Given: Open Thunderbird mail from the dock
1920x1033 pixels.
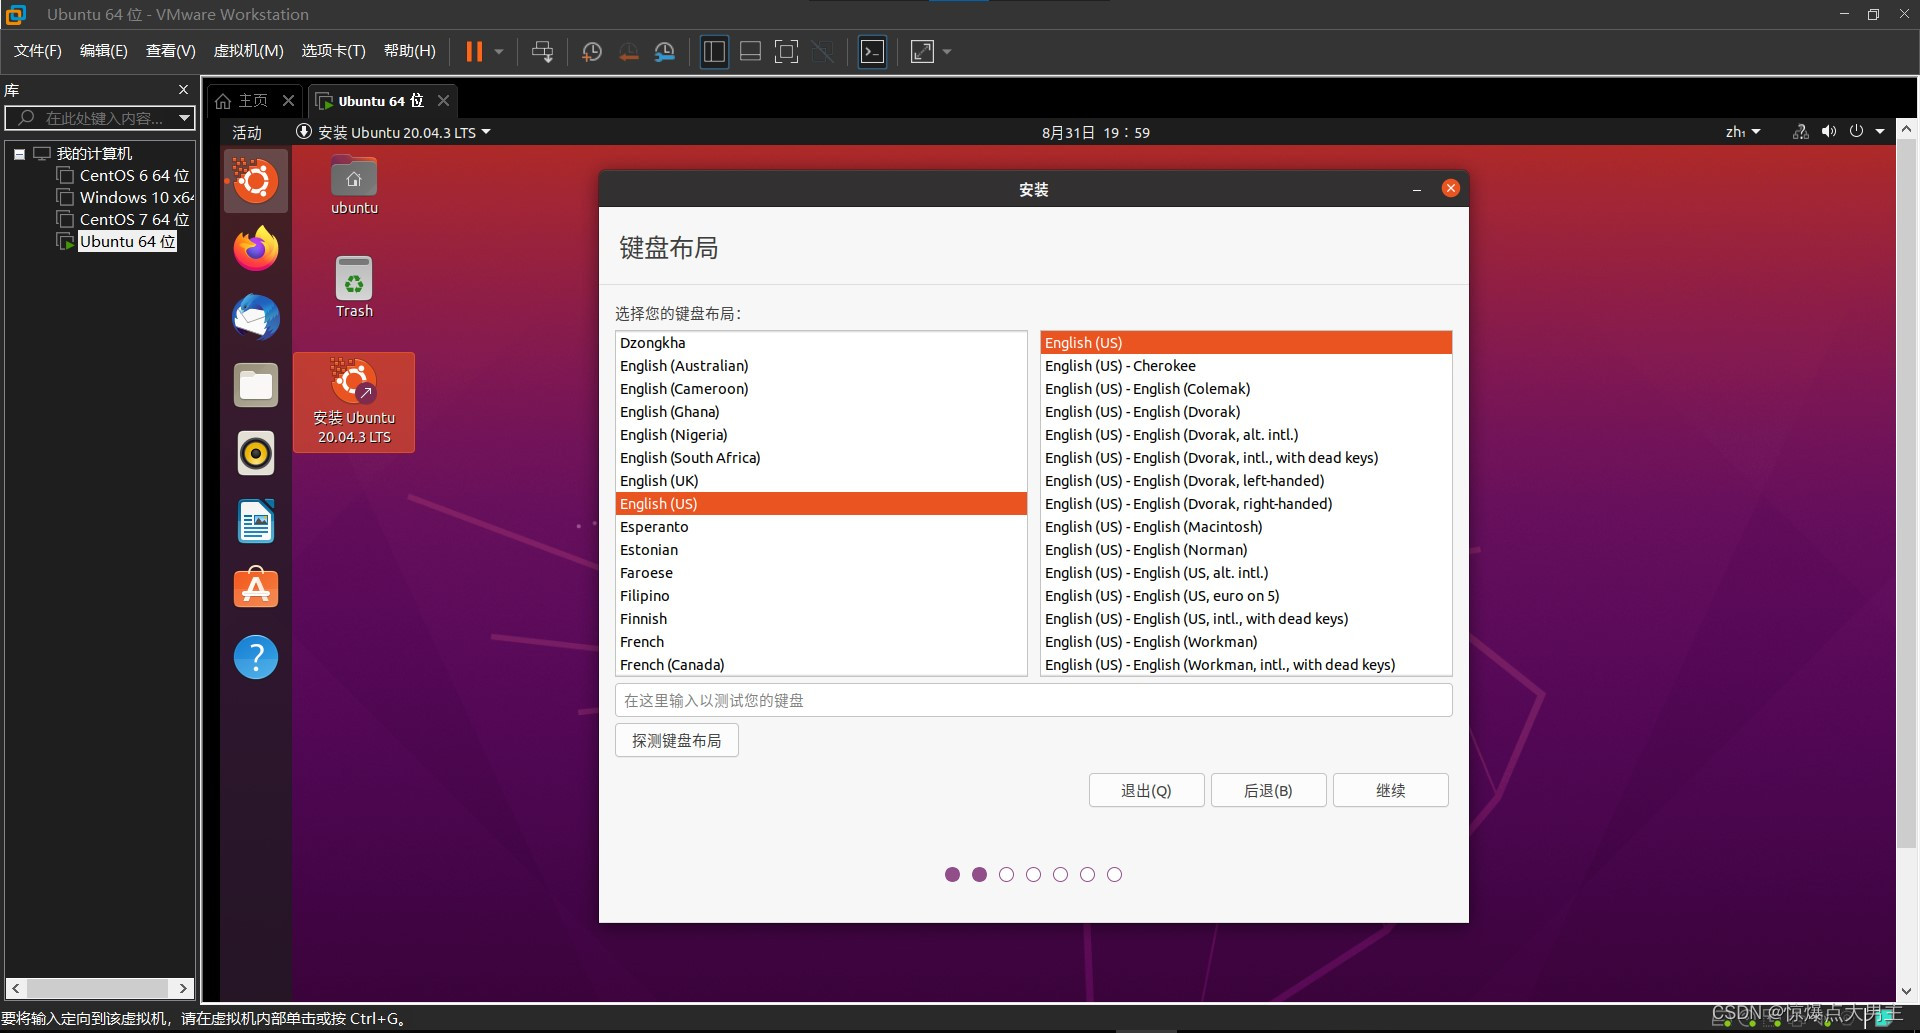Looking at the screenshot, I should (256, 317).
